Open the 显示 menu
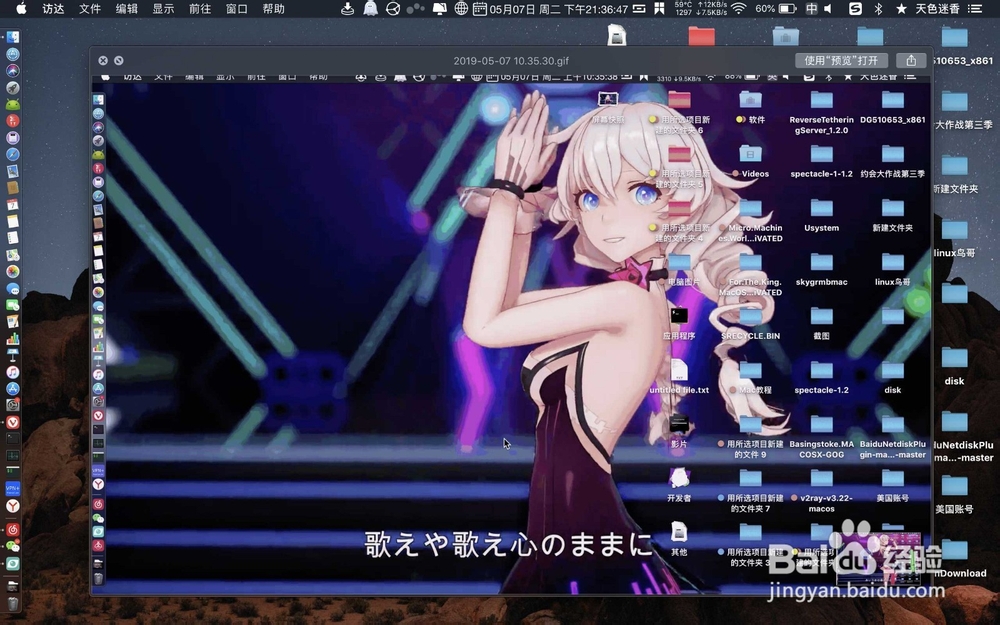The width and height of the screenshot is (1000, 625). coord(163,9)
